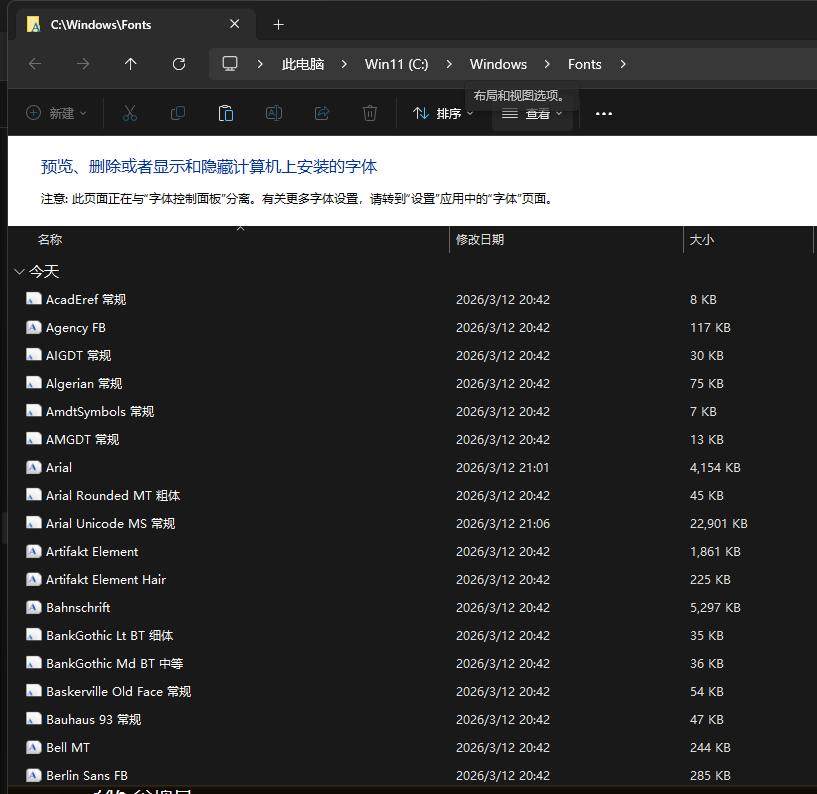Select Arial Rounded MT 粗体 font

click(x=113, y=495)
